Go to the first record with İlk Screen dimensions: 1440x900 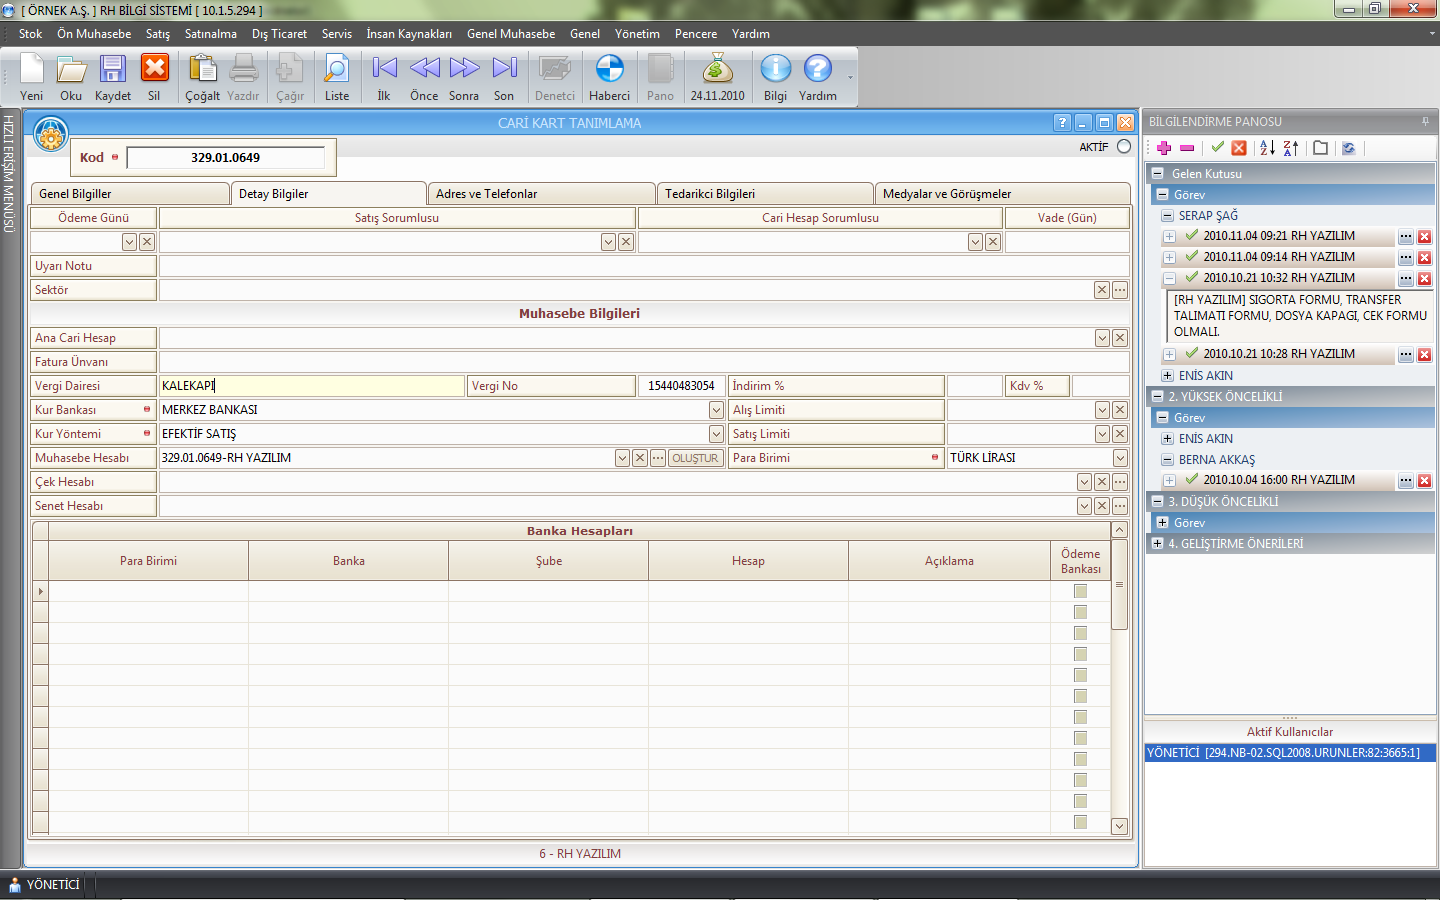pyautogui.click(x=384, y=70)
